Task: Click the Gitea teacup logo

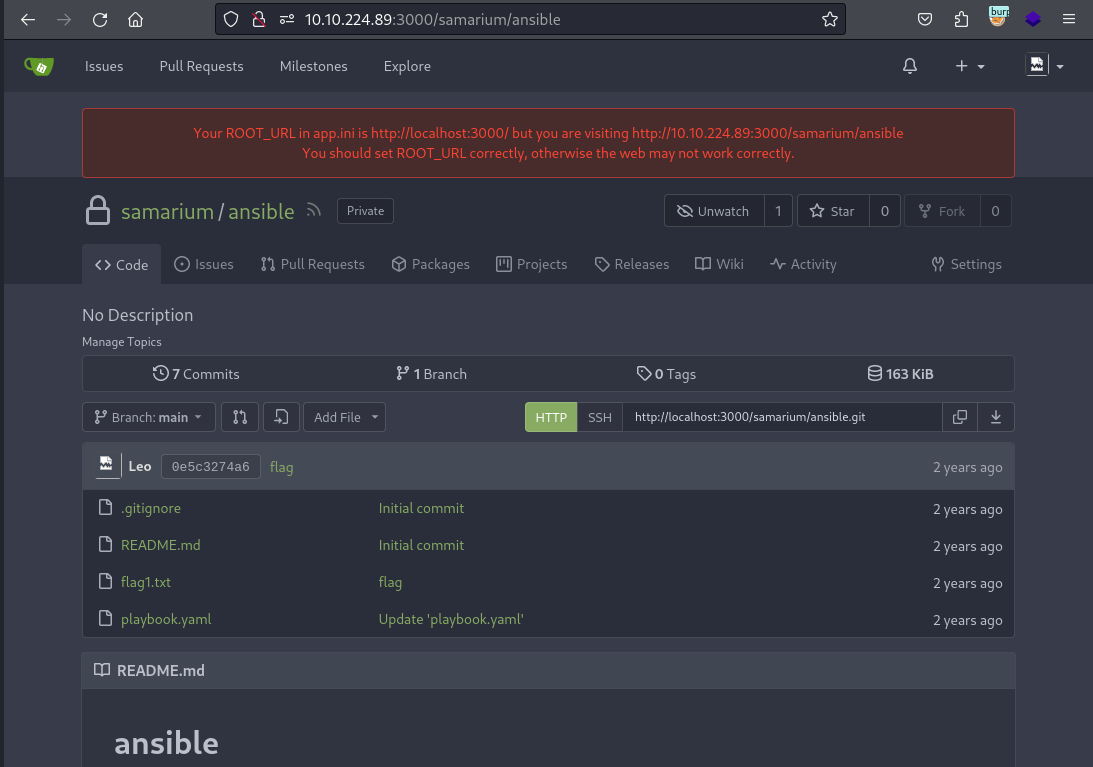Action: pyautogui.click(x=39, y=66)
